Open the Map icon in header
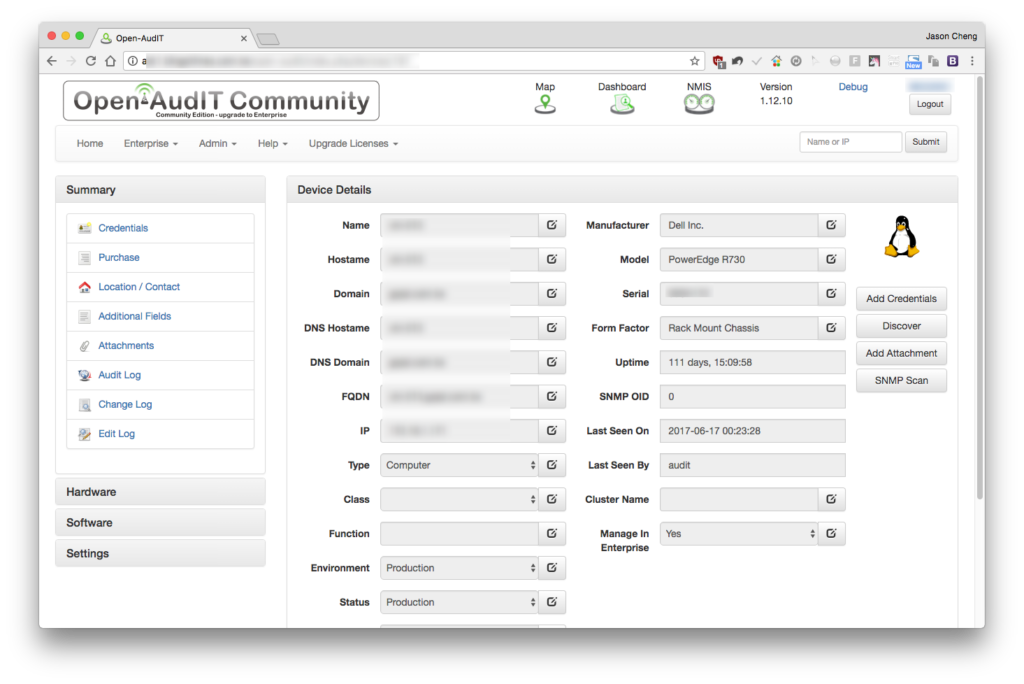The width and height of the screenshot is (1024, 684). tap(545, 104)
